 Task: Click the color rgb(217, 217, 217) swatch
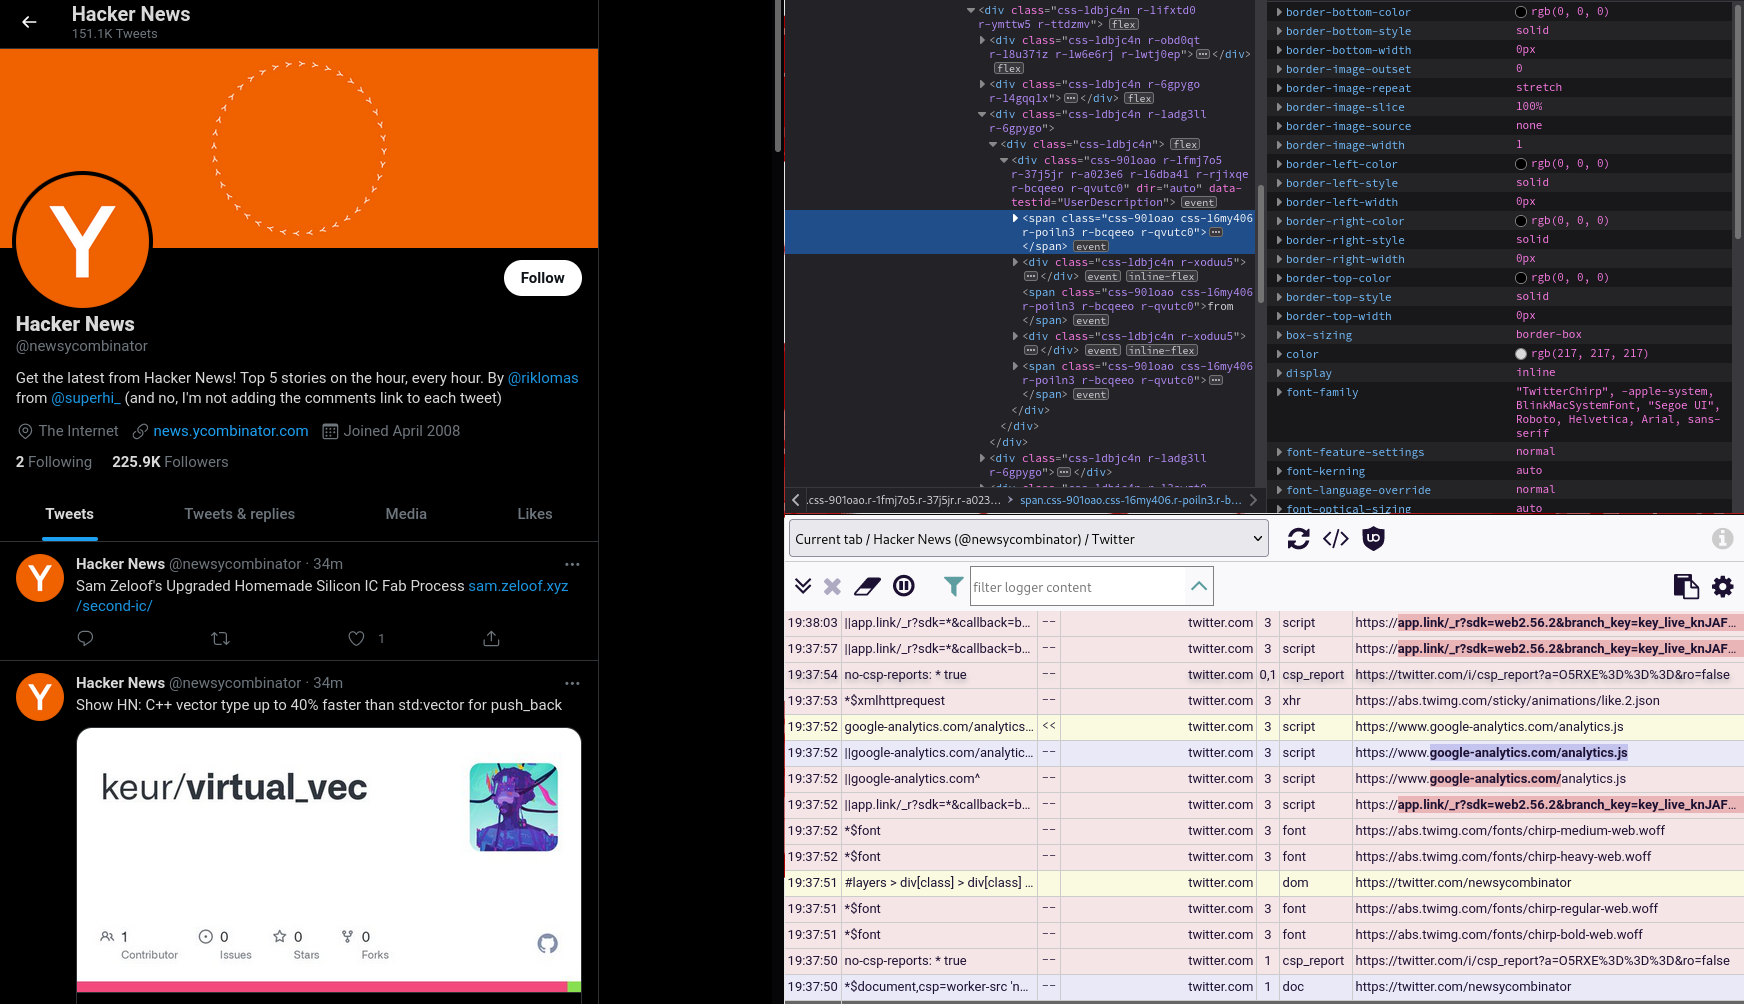click(1521, 354)
